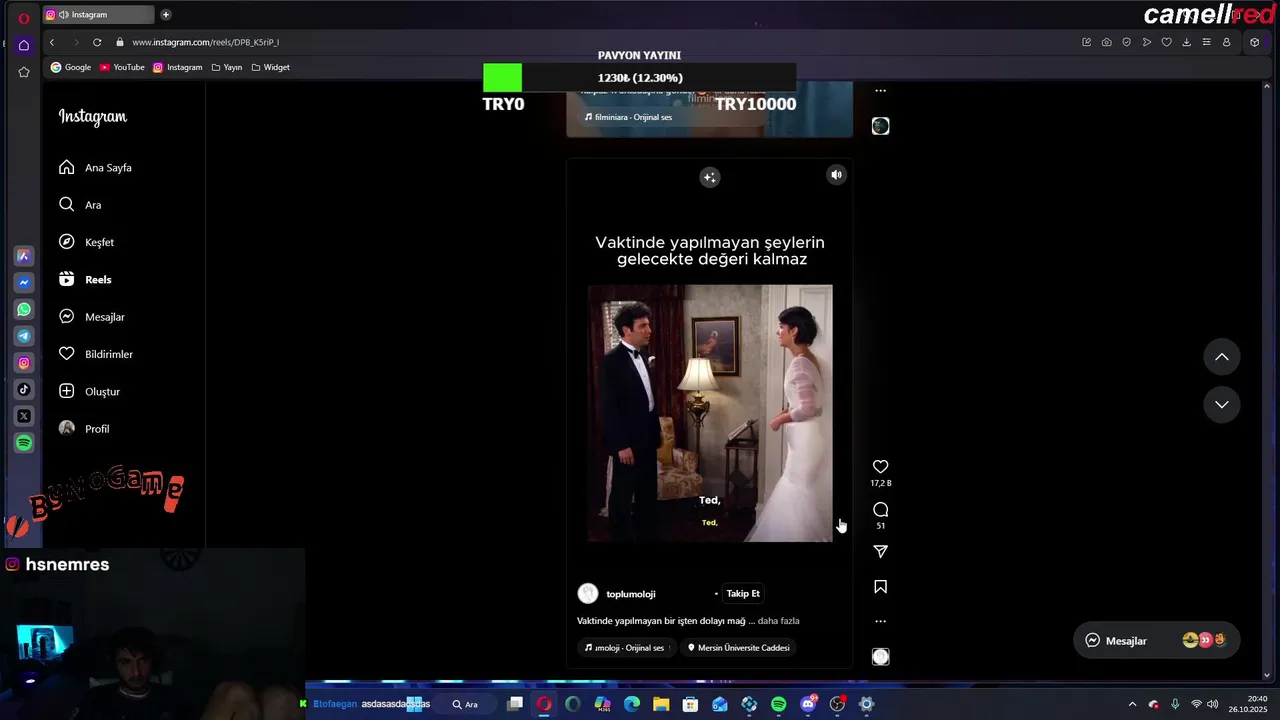Open the privacy shield toolbar icon
1280x720 pixels.
[1126, 42]
